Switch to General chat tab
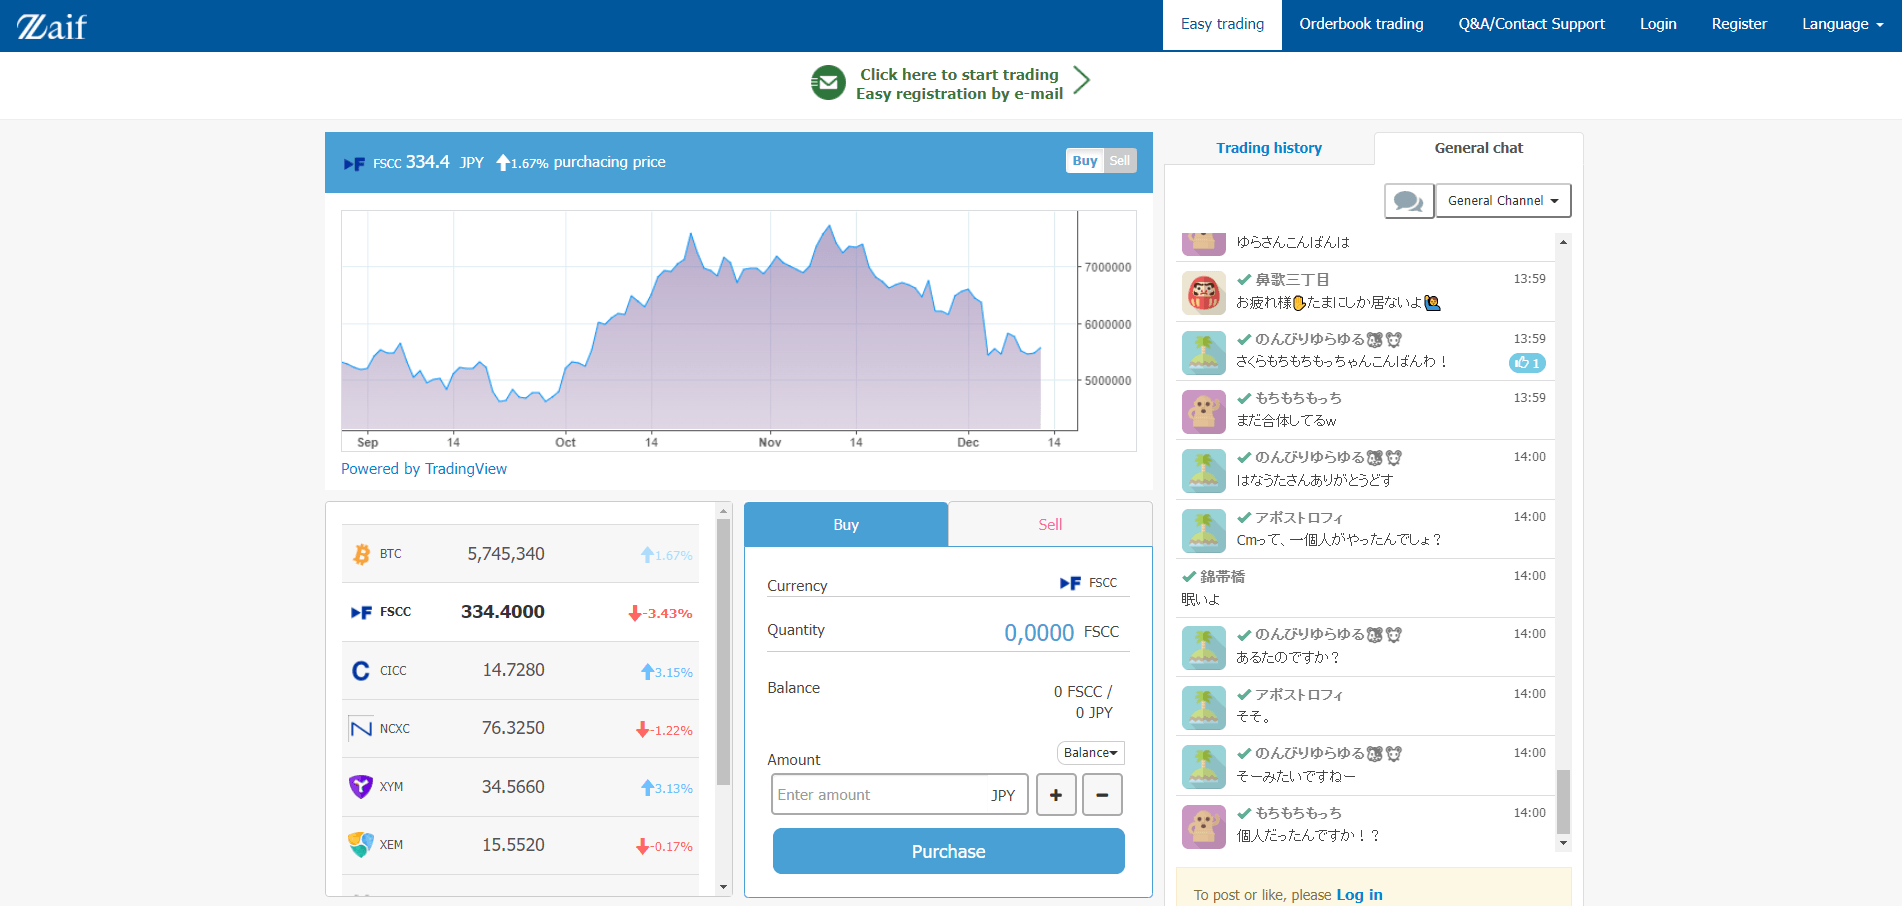Image resolution: width=1902 pixels, height=906 pixels. [x=1478, y=148]
